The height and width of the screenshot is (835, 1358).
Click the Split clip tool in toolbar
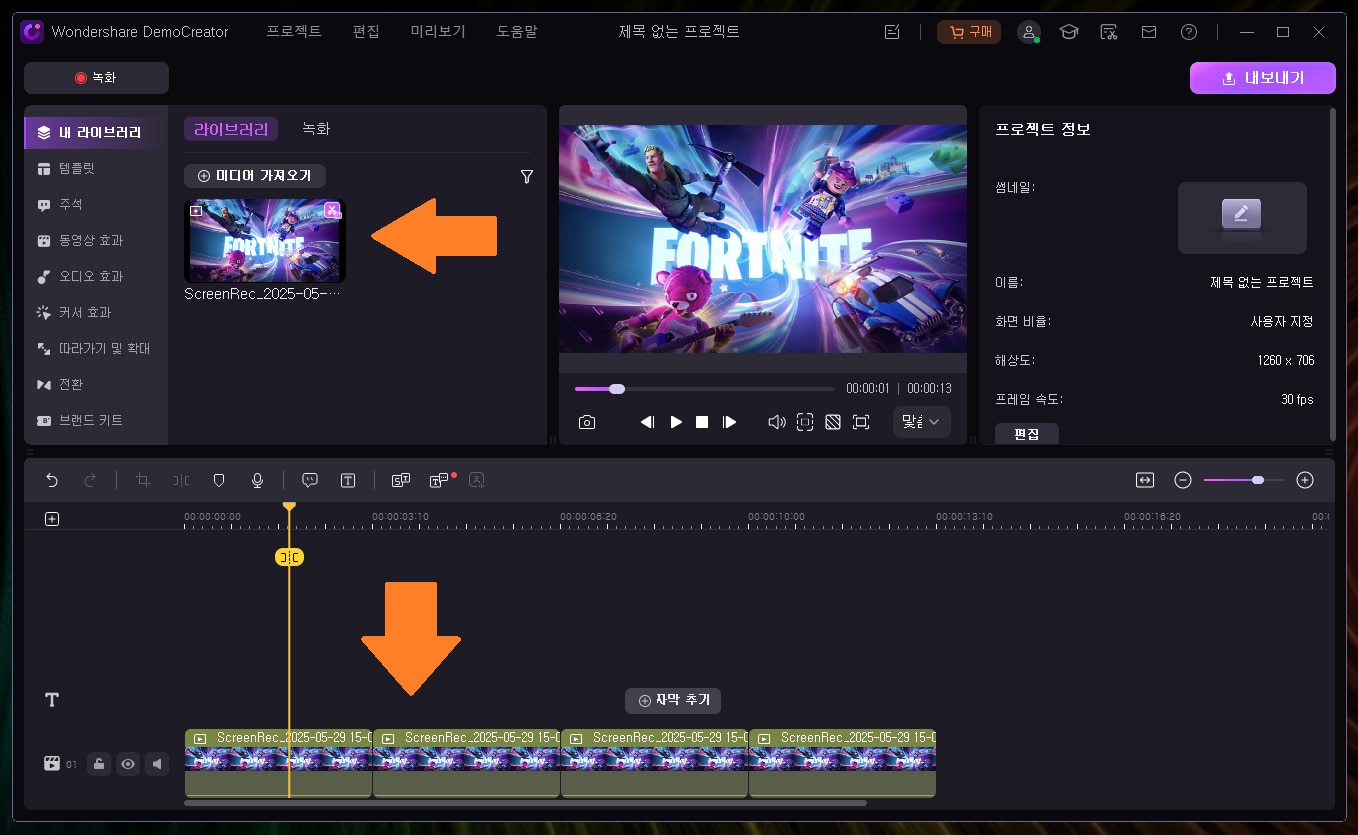click(x=181, y=480)
